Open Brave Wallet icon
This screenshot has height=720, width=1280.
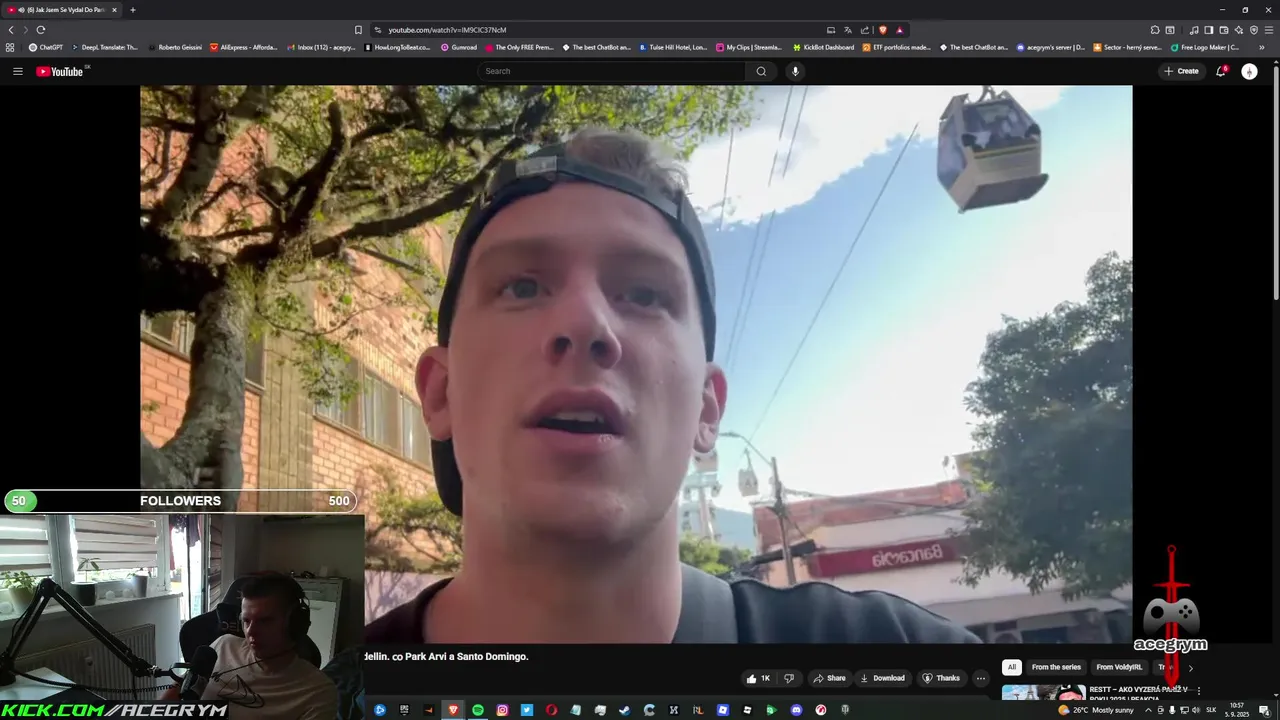(x=1224, y=30)
